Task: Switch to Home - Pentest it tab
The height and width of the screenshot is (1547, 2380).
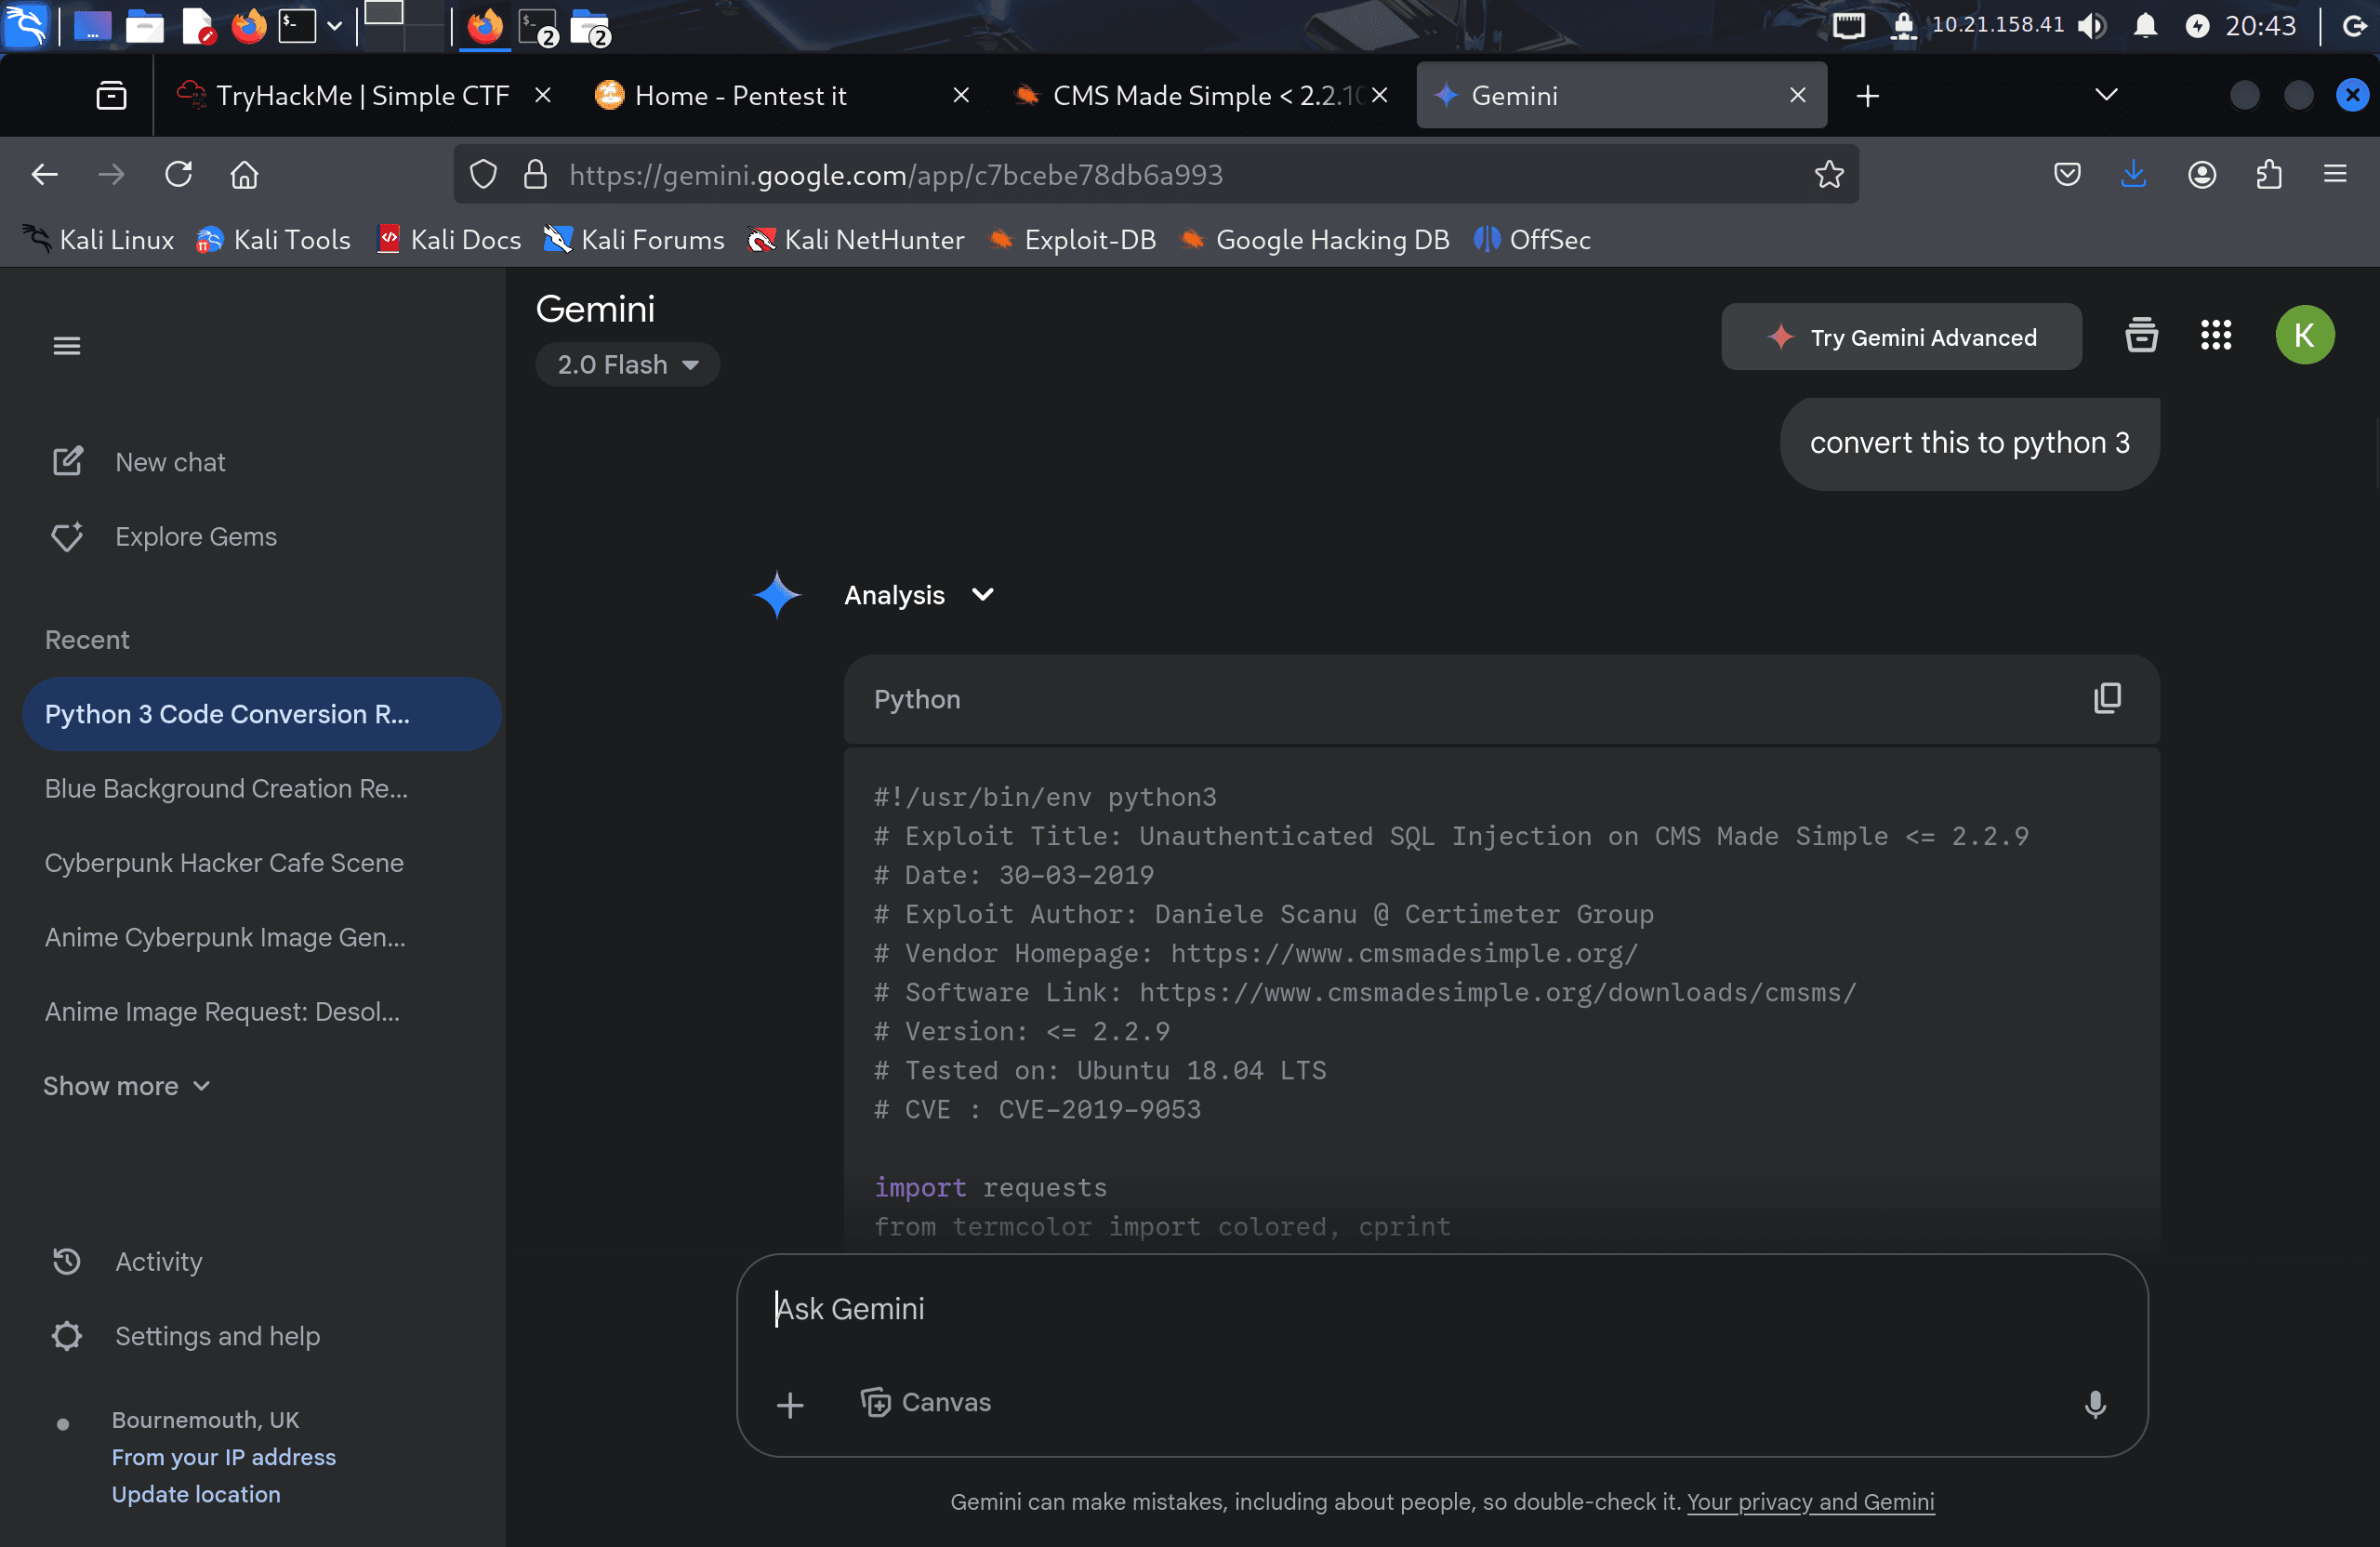Action: 781,96
